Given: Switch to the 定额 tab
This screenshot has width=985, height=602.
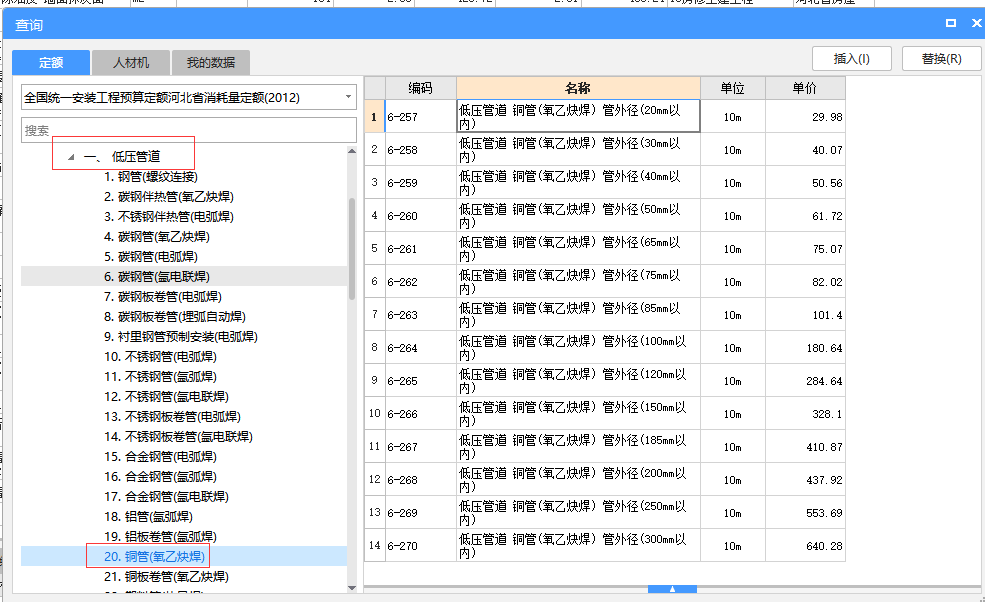Looking at the screenshot, I should click(x=51, y=63).
